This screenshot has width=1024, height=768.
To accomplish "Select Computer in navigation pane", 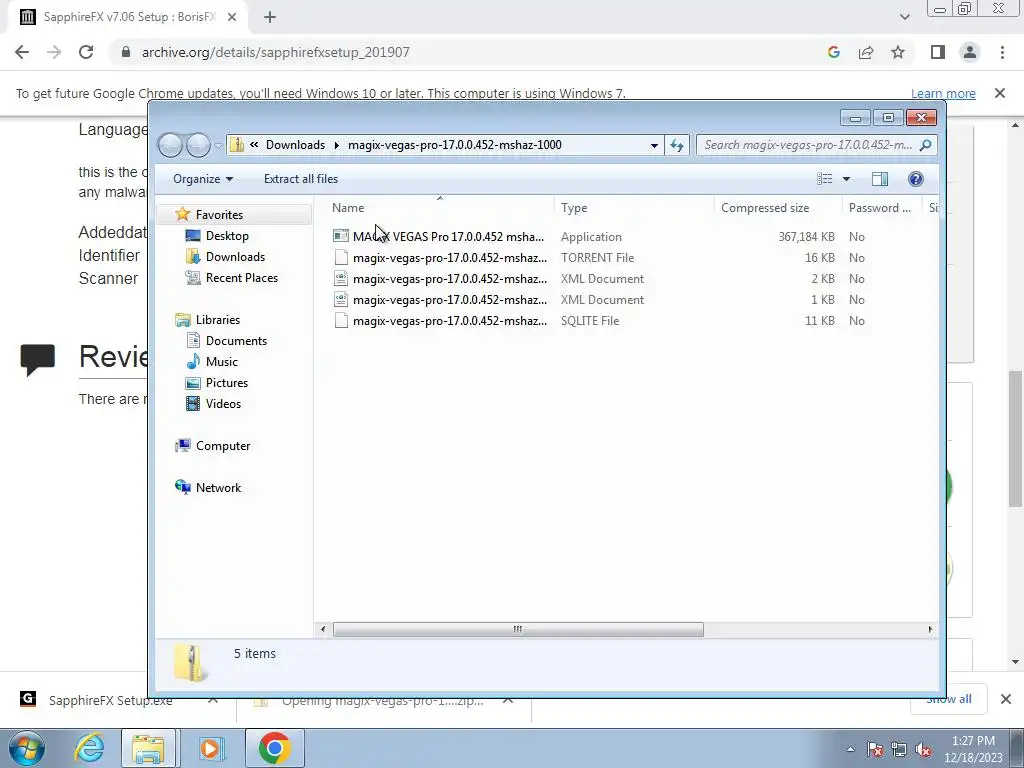I will tap(223, 445).
